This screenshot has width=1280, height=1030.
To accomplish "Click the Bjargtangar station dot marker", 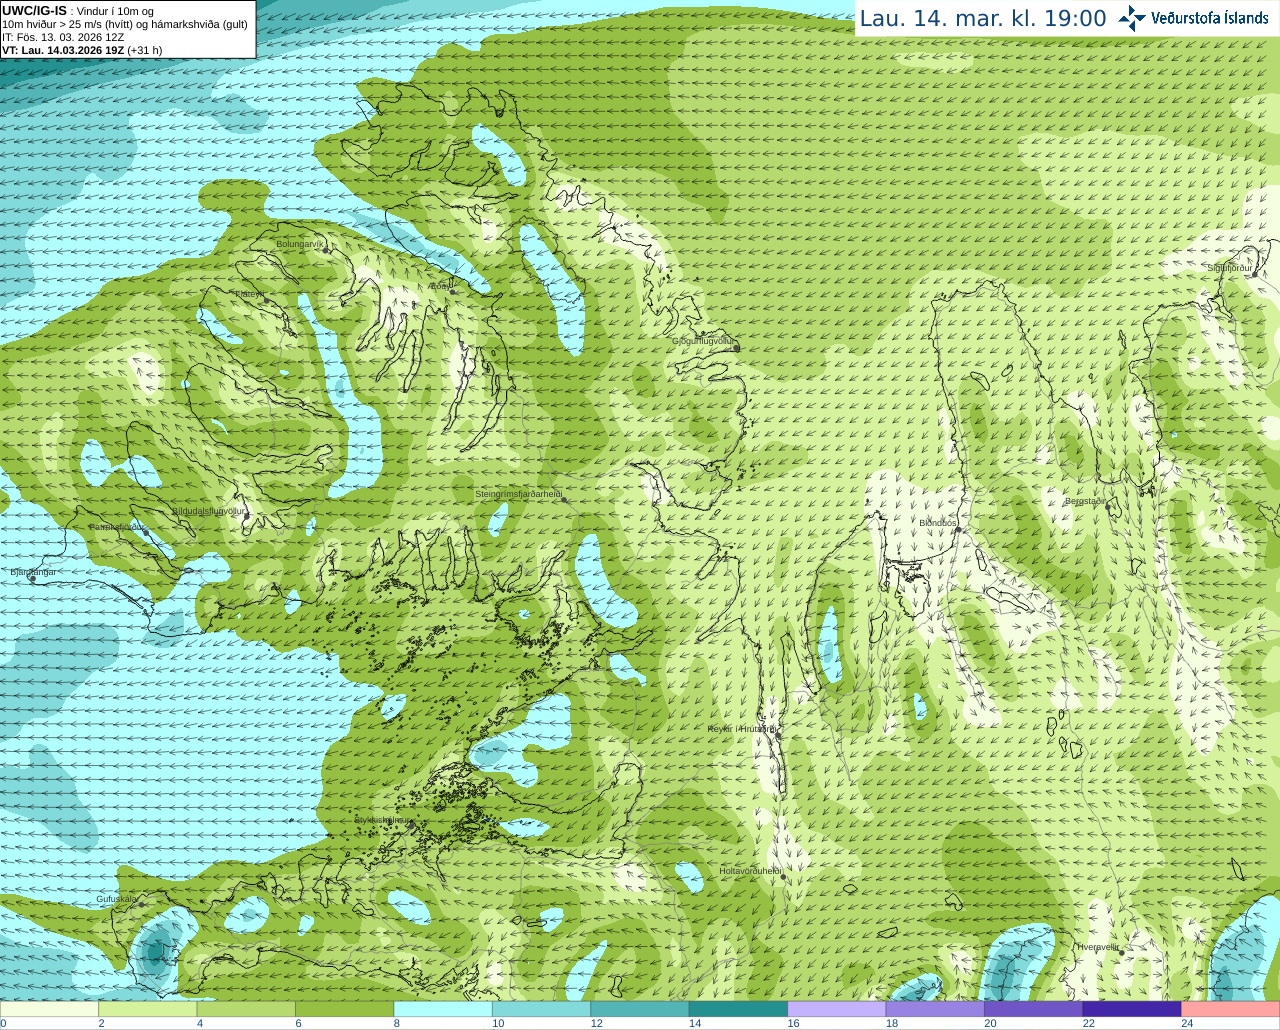I will tap(32, 579).
